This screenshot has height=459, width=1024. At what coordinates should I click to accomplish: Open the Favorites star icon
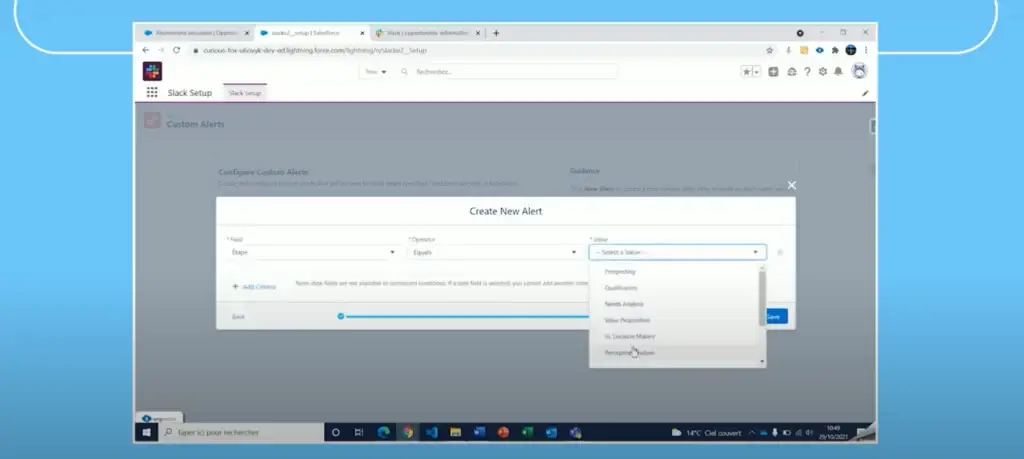click(x=746, y=72)
